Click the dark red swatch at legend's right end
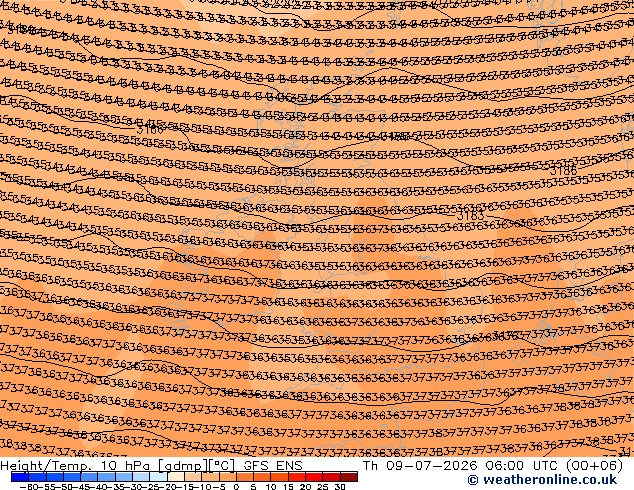This screenshot has height=490, width=634. (349, 477)
